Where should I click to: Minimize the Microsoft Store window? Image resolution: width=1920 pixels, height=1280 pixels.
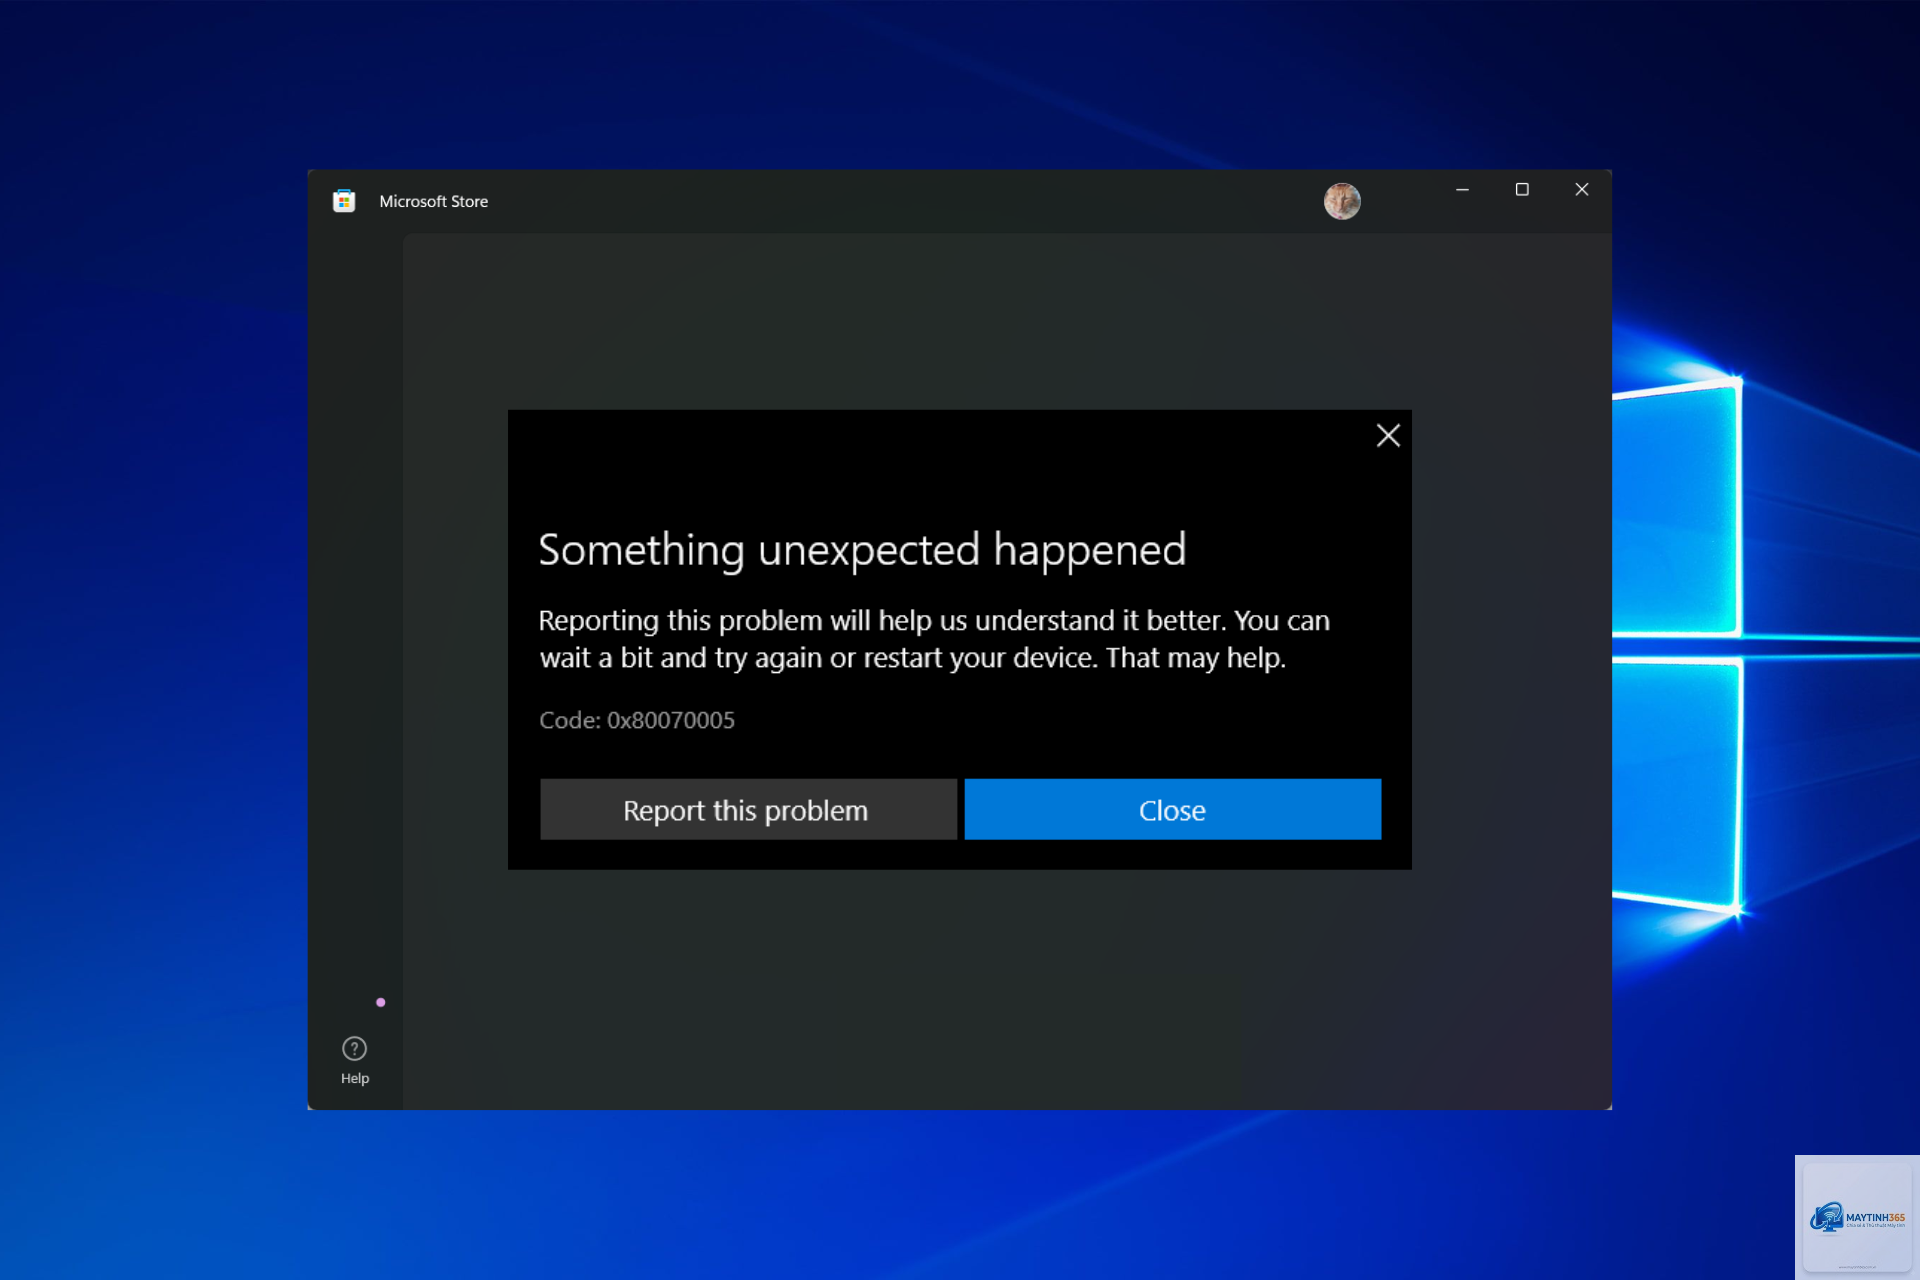pos(1462,190)
